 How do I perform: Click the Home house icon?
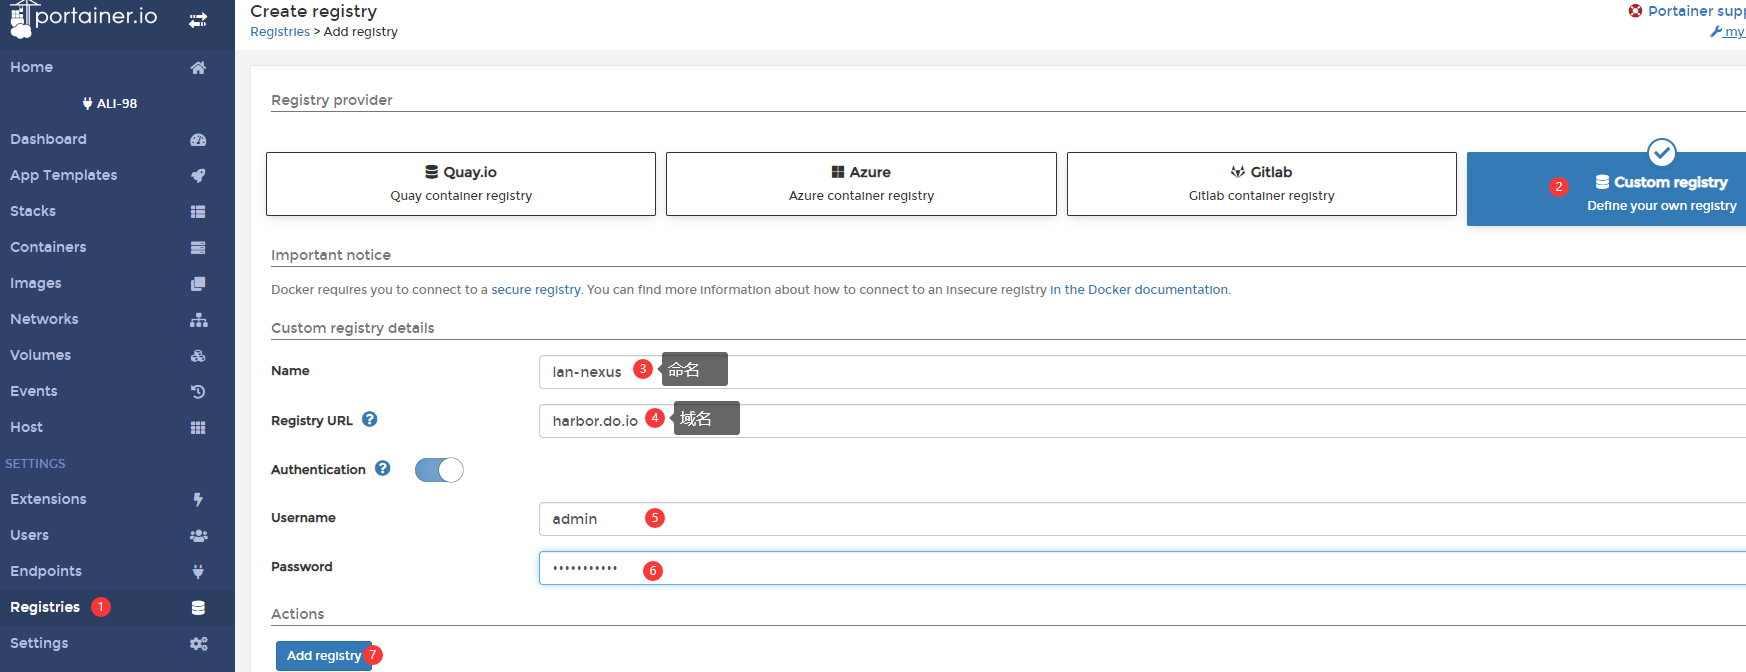pos(198,68)
